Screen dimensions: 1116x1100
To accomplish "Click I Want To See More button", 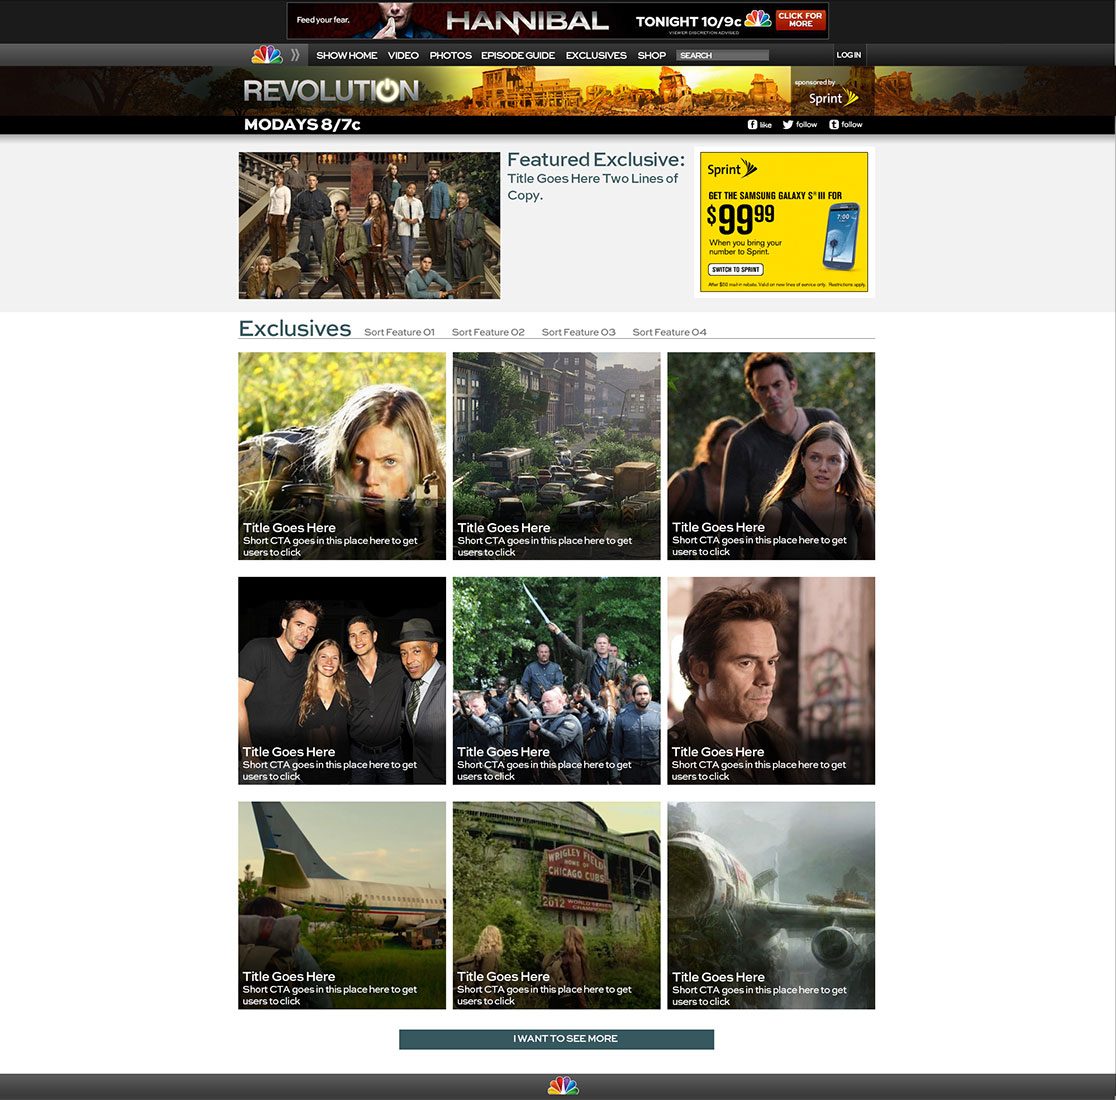I will 557,1039.
